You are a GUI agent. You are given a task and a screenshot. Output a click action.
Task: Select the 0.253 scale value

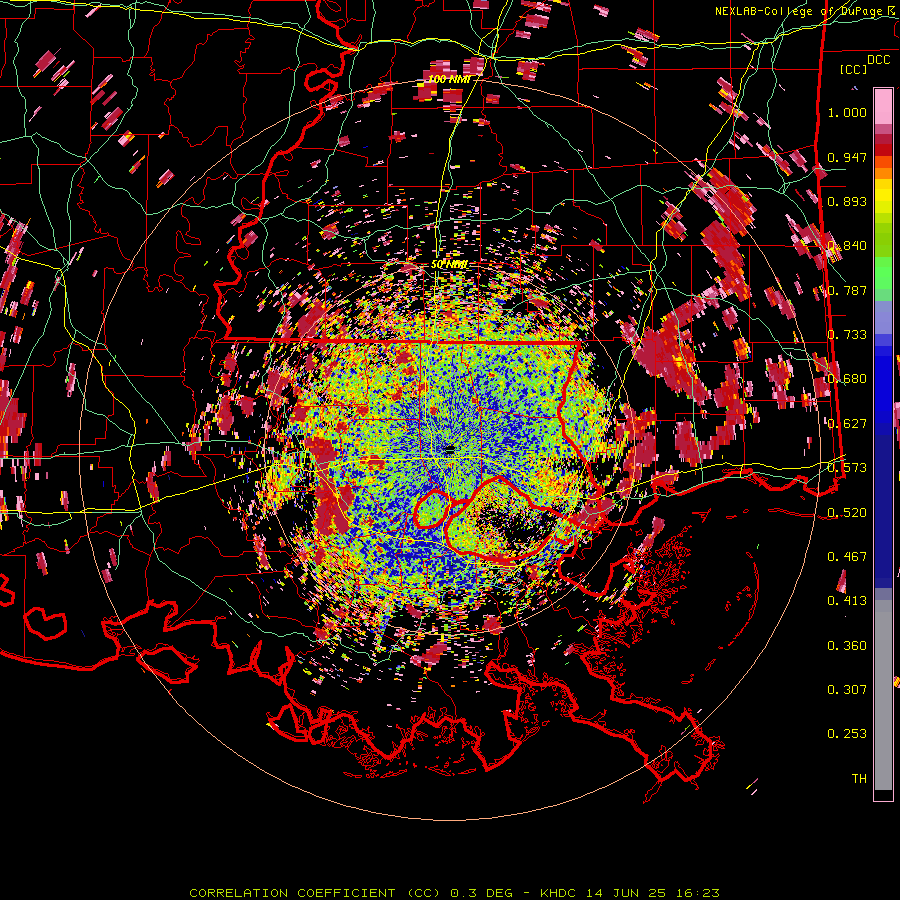847,734
